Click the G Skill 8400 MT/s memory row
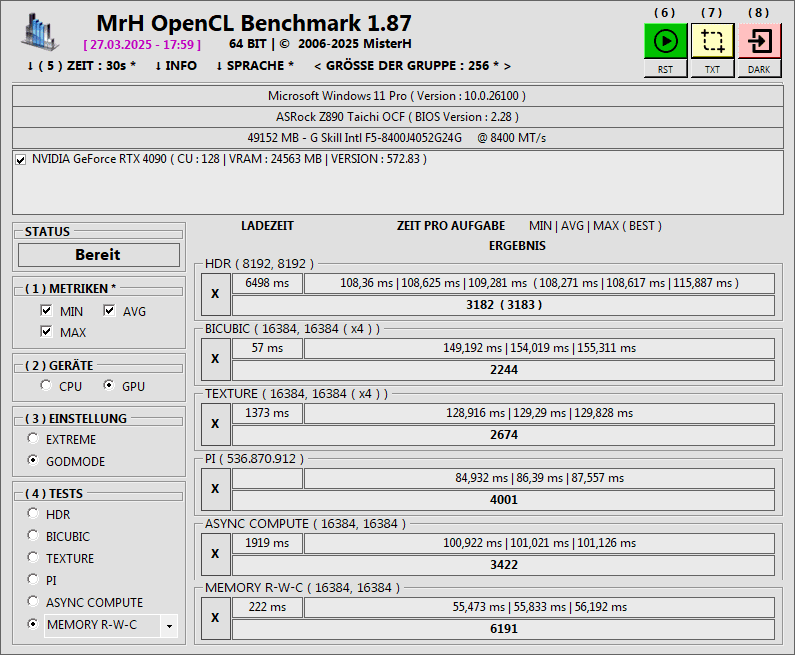The height and width of the screenshot is (655, 795). (398, 138)
